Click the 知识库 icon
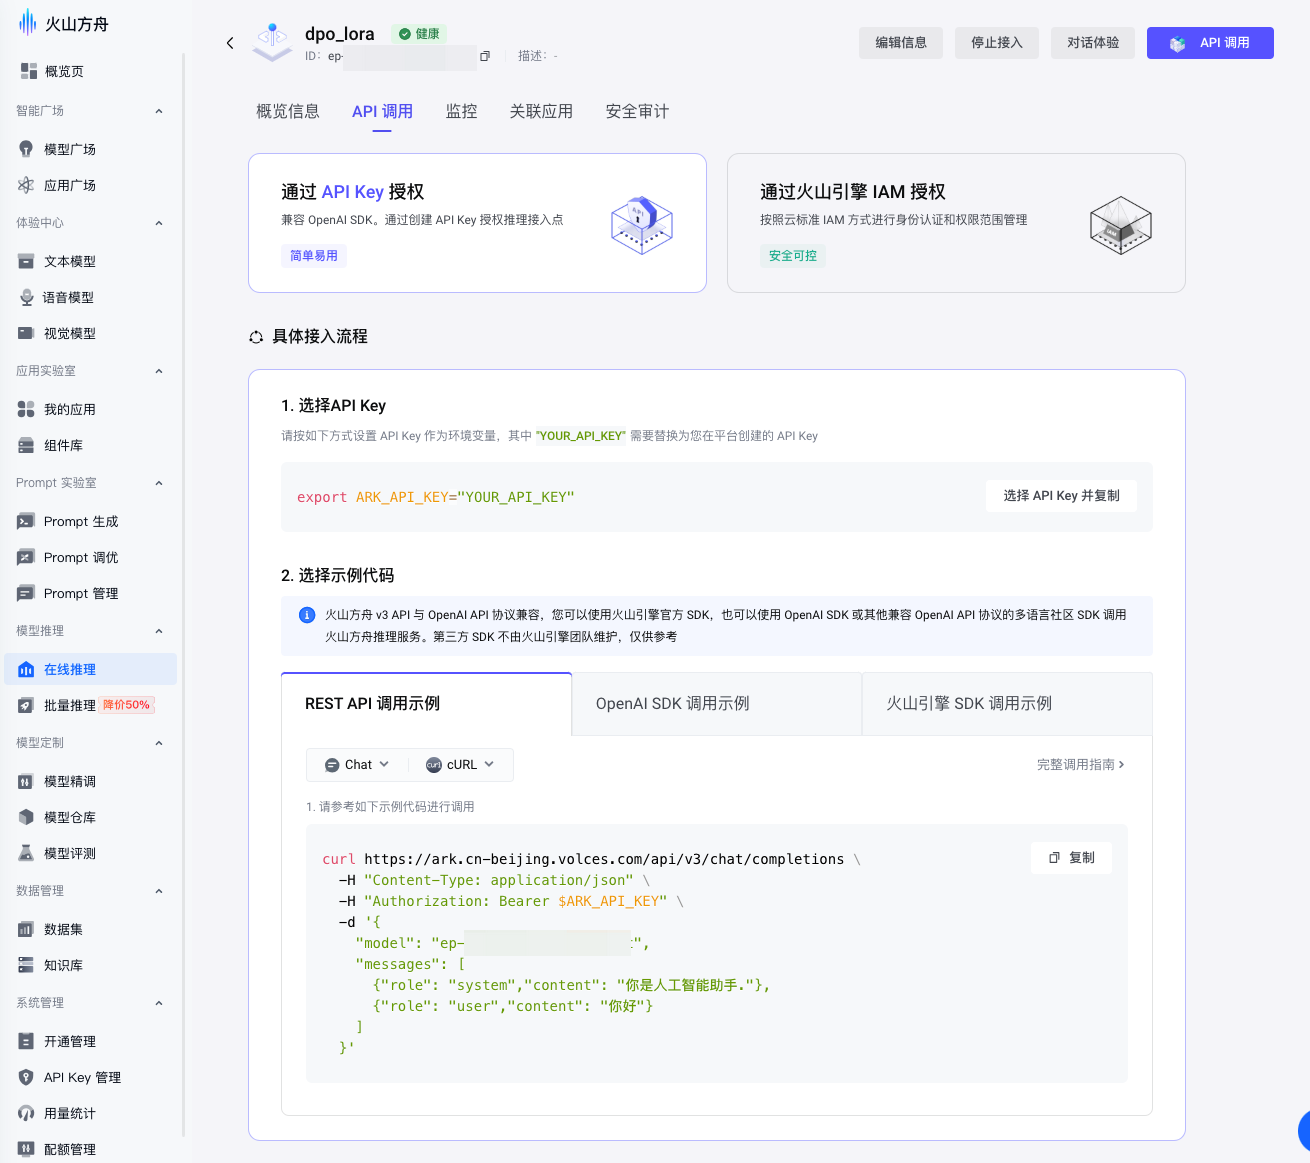 tap(26, 965)
